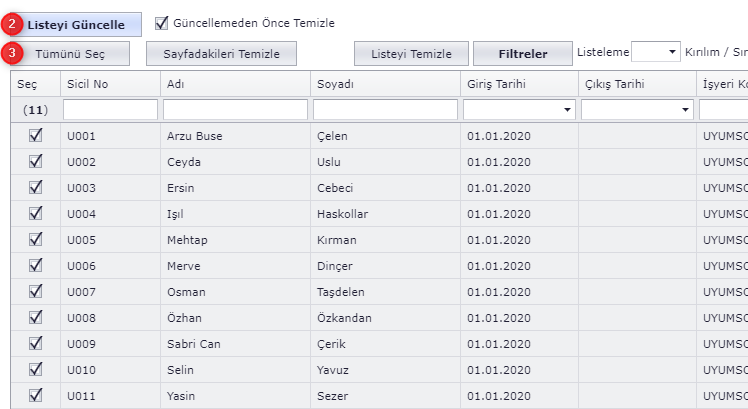Toggle Güncellemeden Önce Temizle checkbox
This screenshot has height=409, width=748.
click(162, 22)
